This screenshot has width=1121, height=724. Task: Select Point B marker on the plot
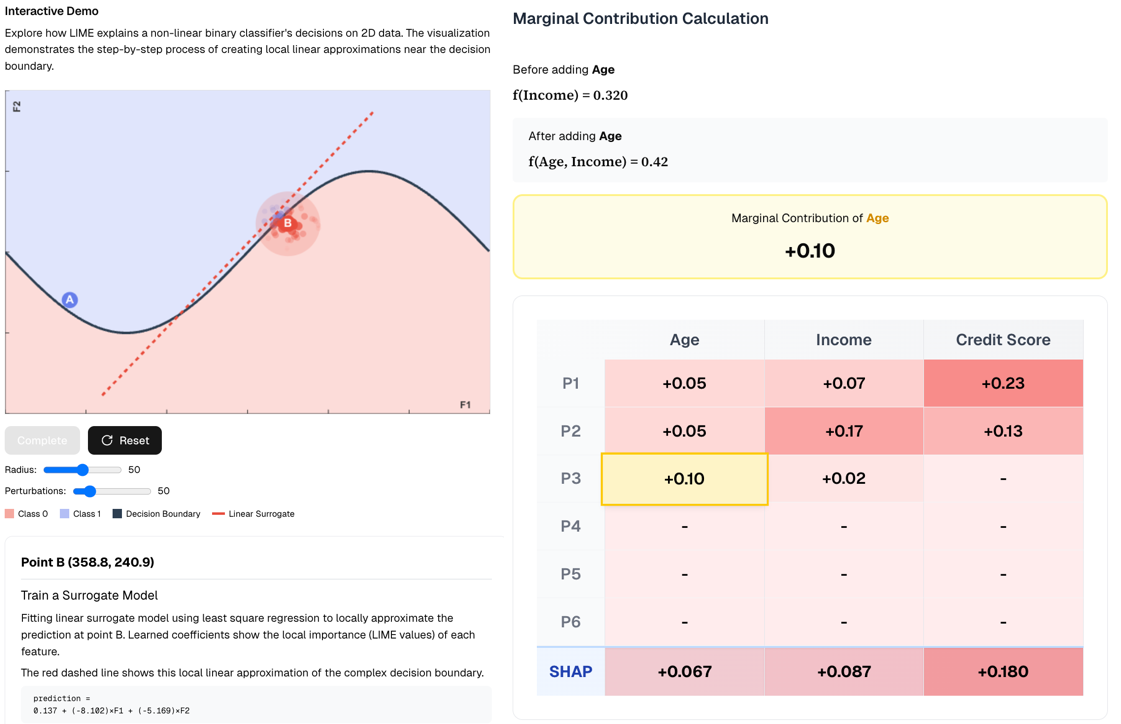click(x=288, y=221)
